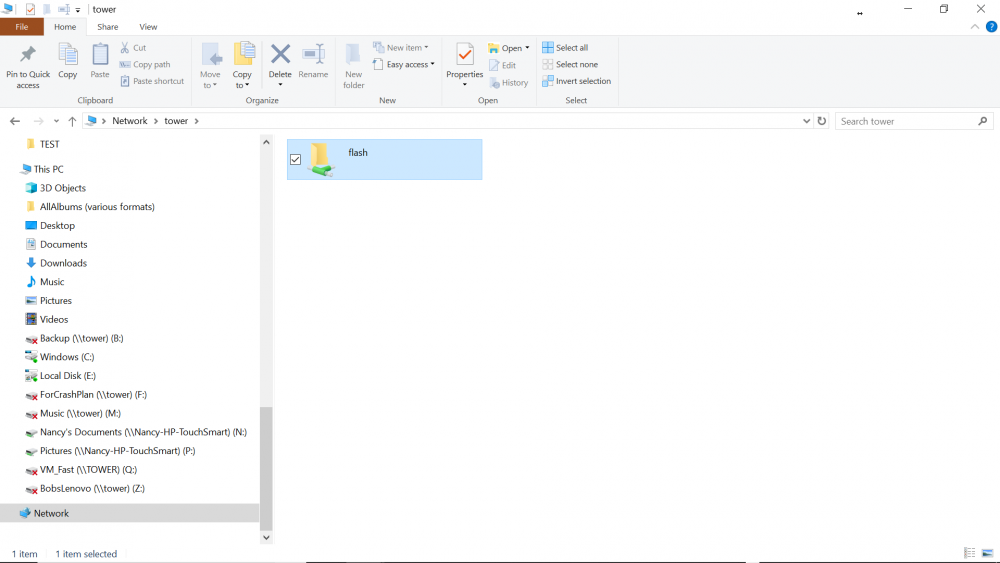Open AllAlbums (various formats) folder
This screenshot has height=563, width=1000.
click(97, 207)
